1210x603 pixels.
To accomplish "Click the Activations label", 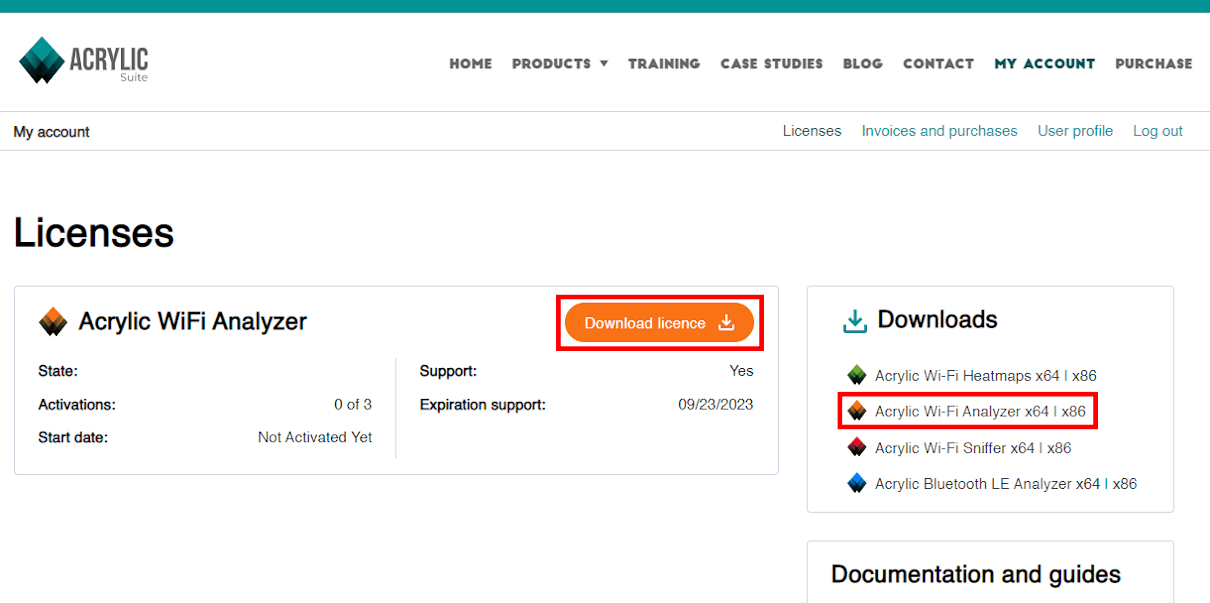I will pos(77,405).
